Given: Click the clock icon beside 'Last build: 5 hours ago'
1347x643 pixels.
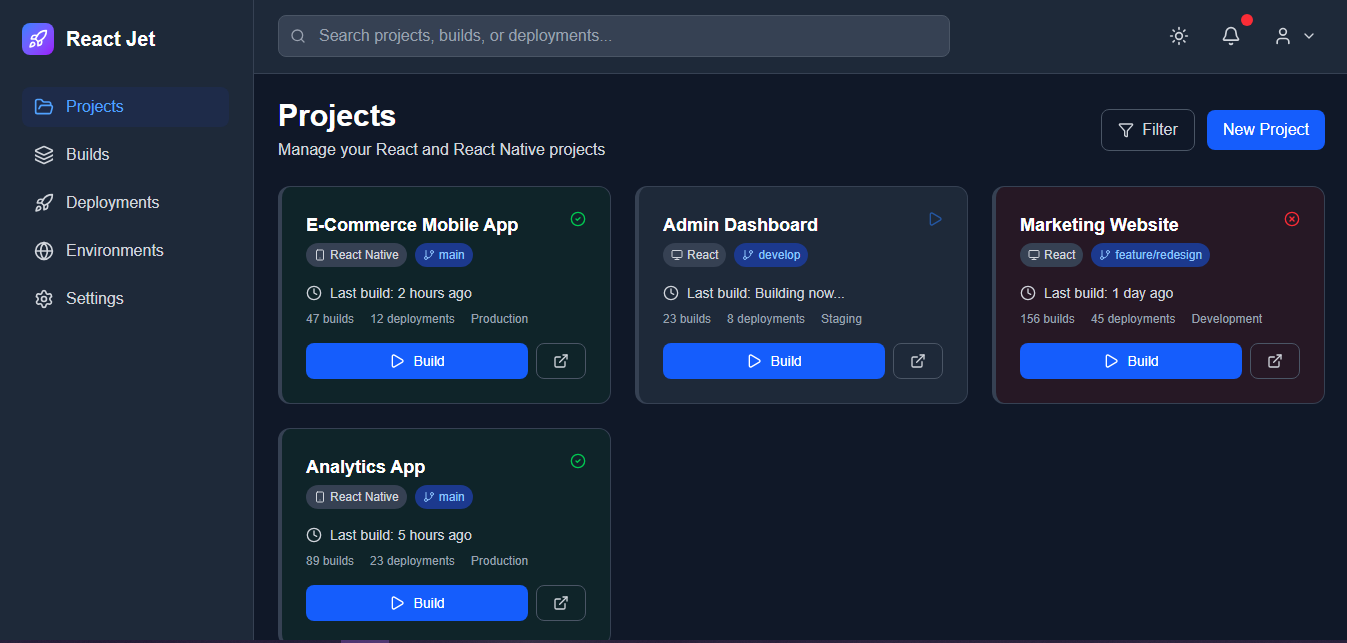Looking at the screenshot, I should coord(314,535).
